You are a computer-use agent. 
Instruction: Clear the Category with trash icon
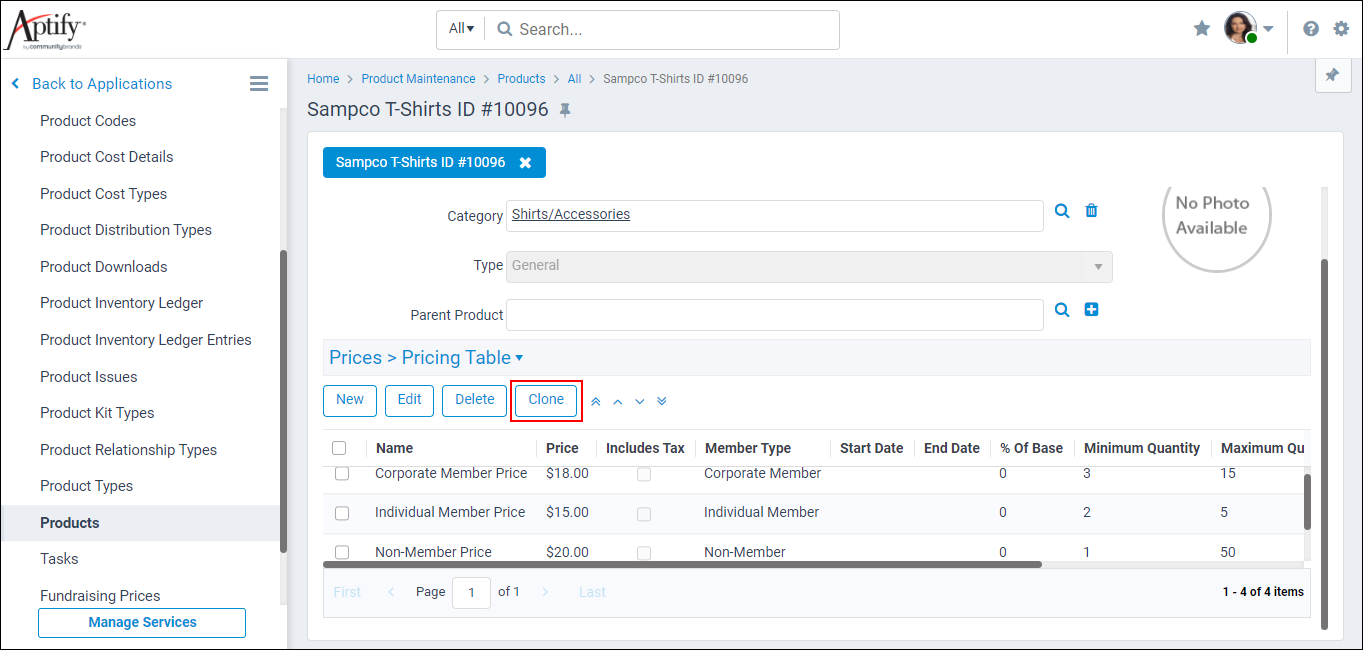[x=1092, y=211]
